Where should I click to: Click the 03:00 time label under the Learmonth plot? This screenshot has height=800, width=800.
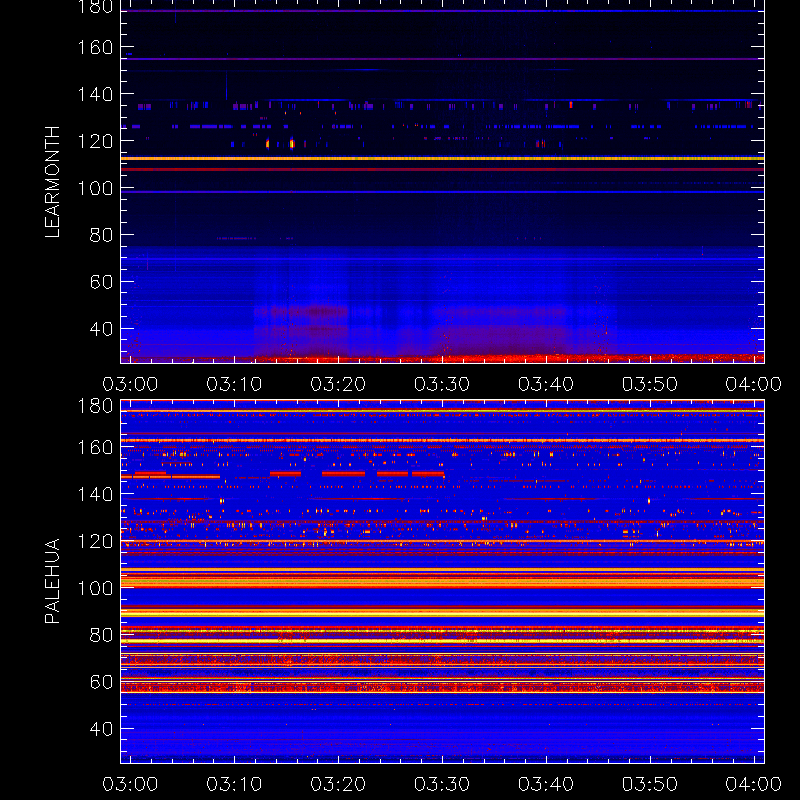tap(130, 384)
